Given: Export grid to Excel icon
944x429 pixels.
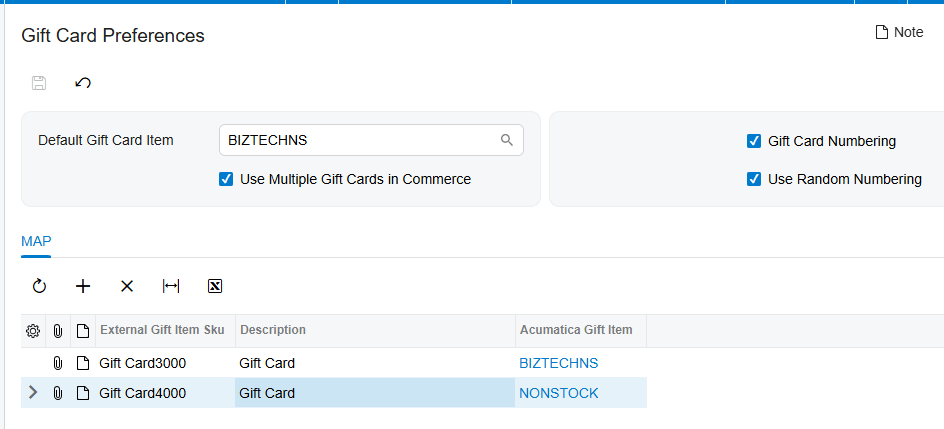Looking at the screenshot, I should pos(215,286).
